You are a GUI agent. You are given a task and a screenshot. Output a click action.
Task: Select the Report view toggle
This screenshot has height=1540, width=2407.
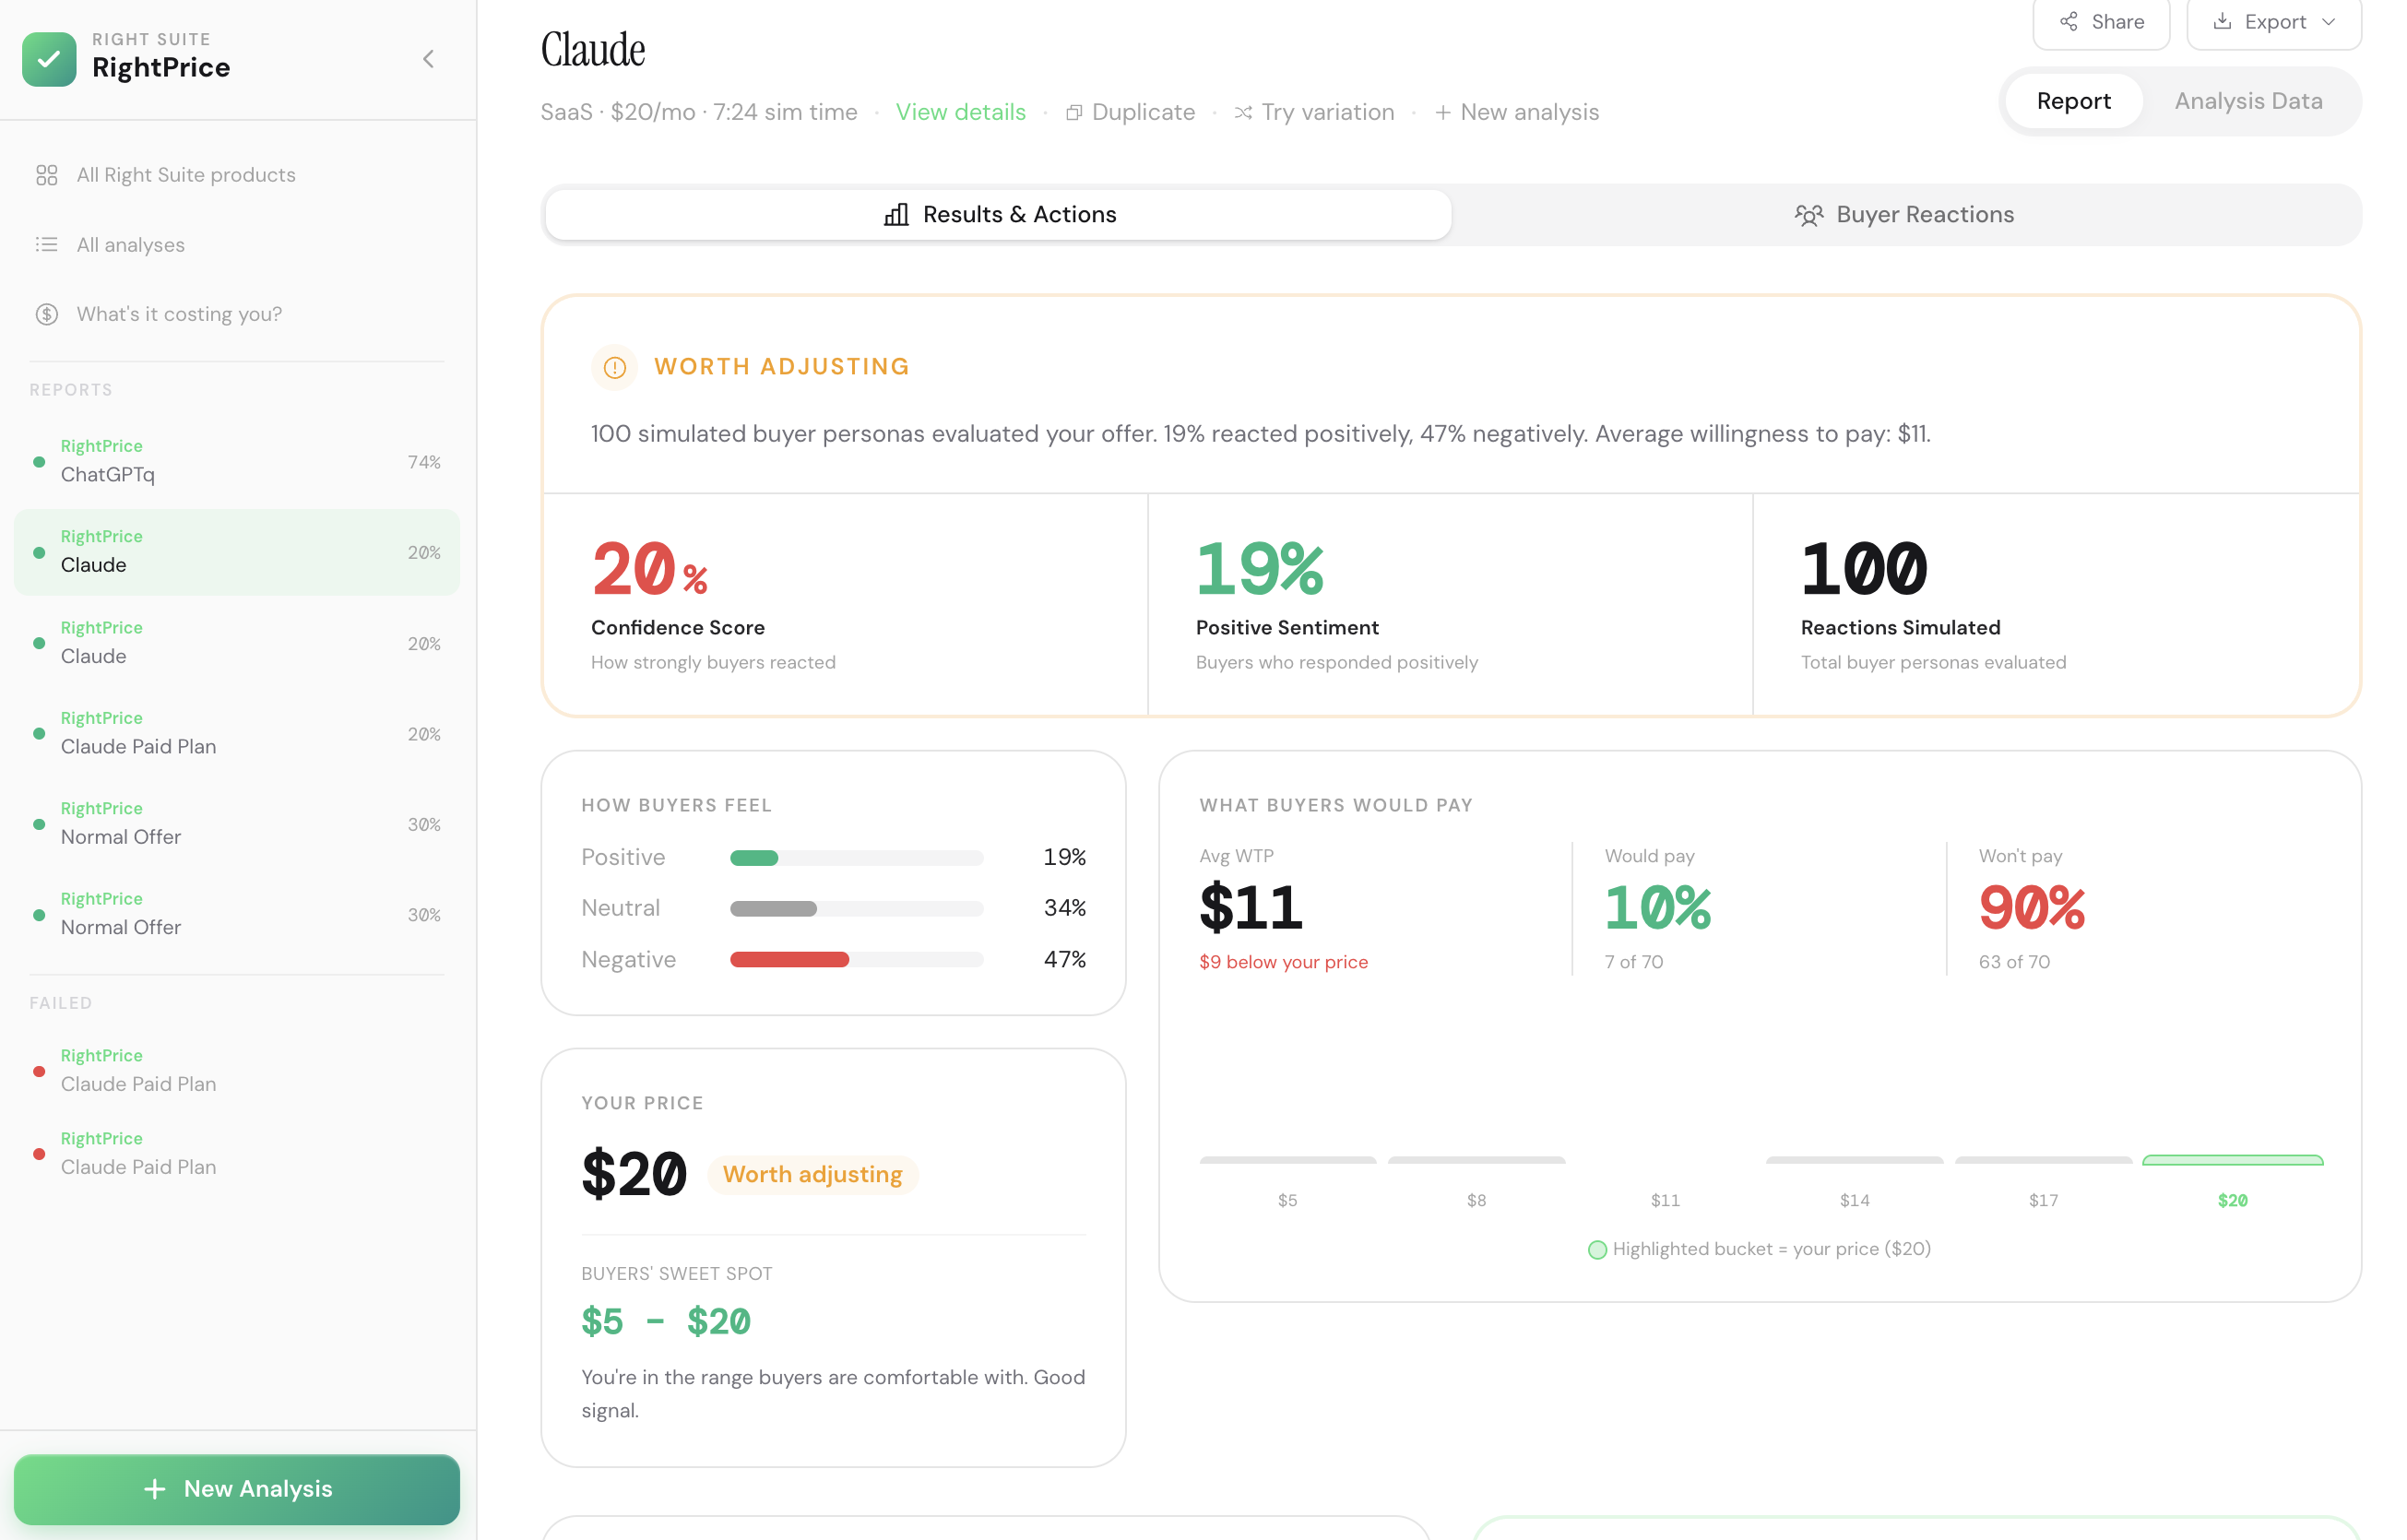2073,101
